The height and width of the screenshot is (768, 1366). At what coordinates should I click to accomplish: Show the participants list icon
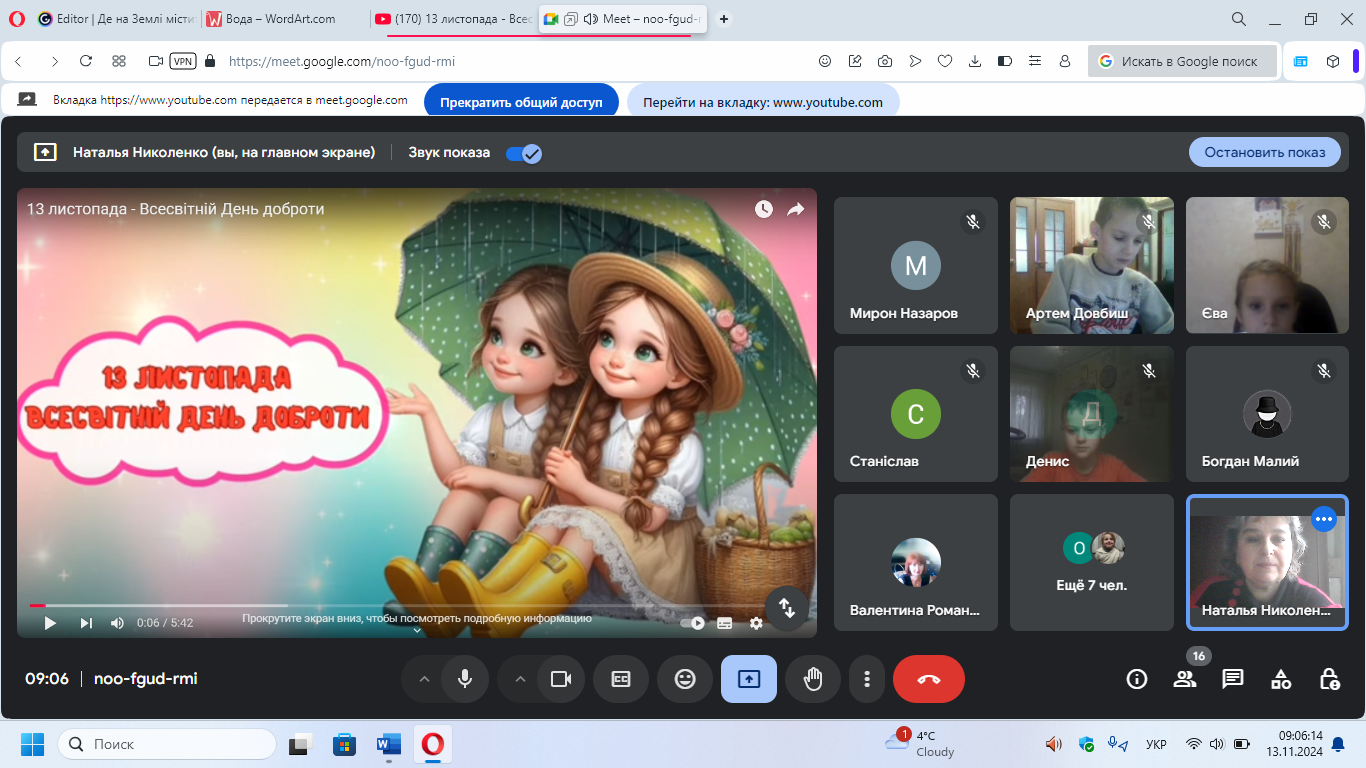coord(1185,679)
